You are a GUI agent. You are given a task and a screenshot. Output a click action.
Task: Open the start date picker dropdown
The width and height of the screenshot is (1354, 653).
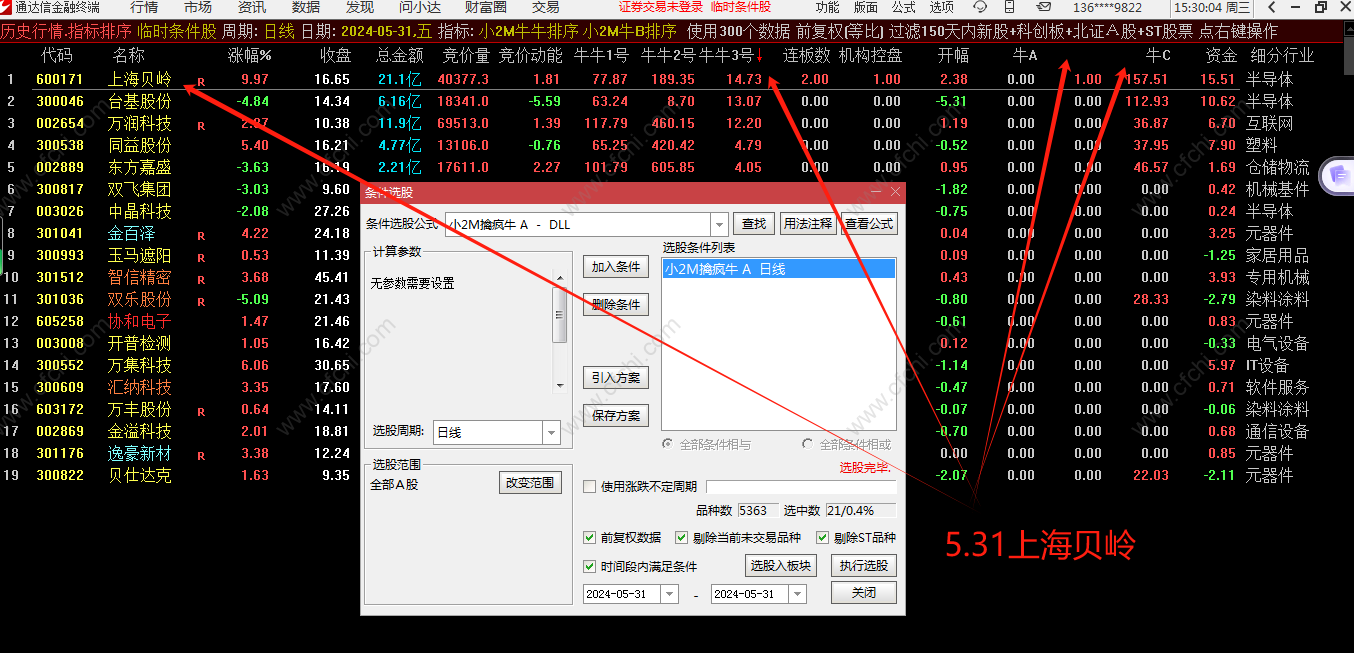(669, 594)
